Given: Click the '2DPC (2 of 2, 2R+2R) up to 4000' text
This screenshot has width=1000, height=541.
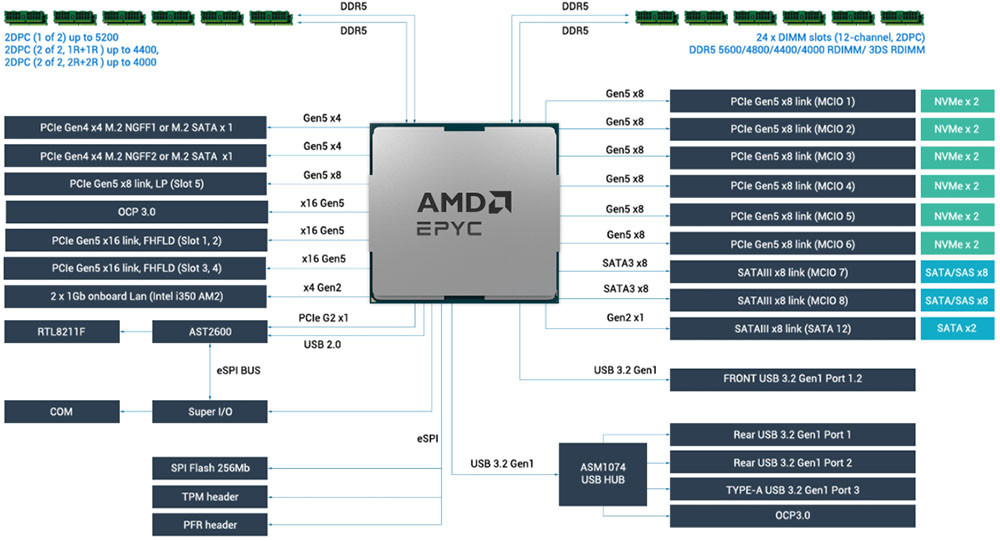Looking at the screenshot, I should coord(80,63).
